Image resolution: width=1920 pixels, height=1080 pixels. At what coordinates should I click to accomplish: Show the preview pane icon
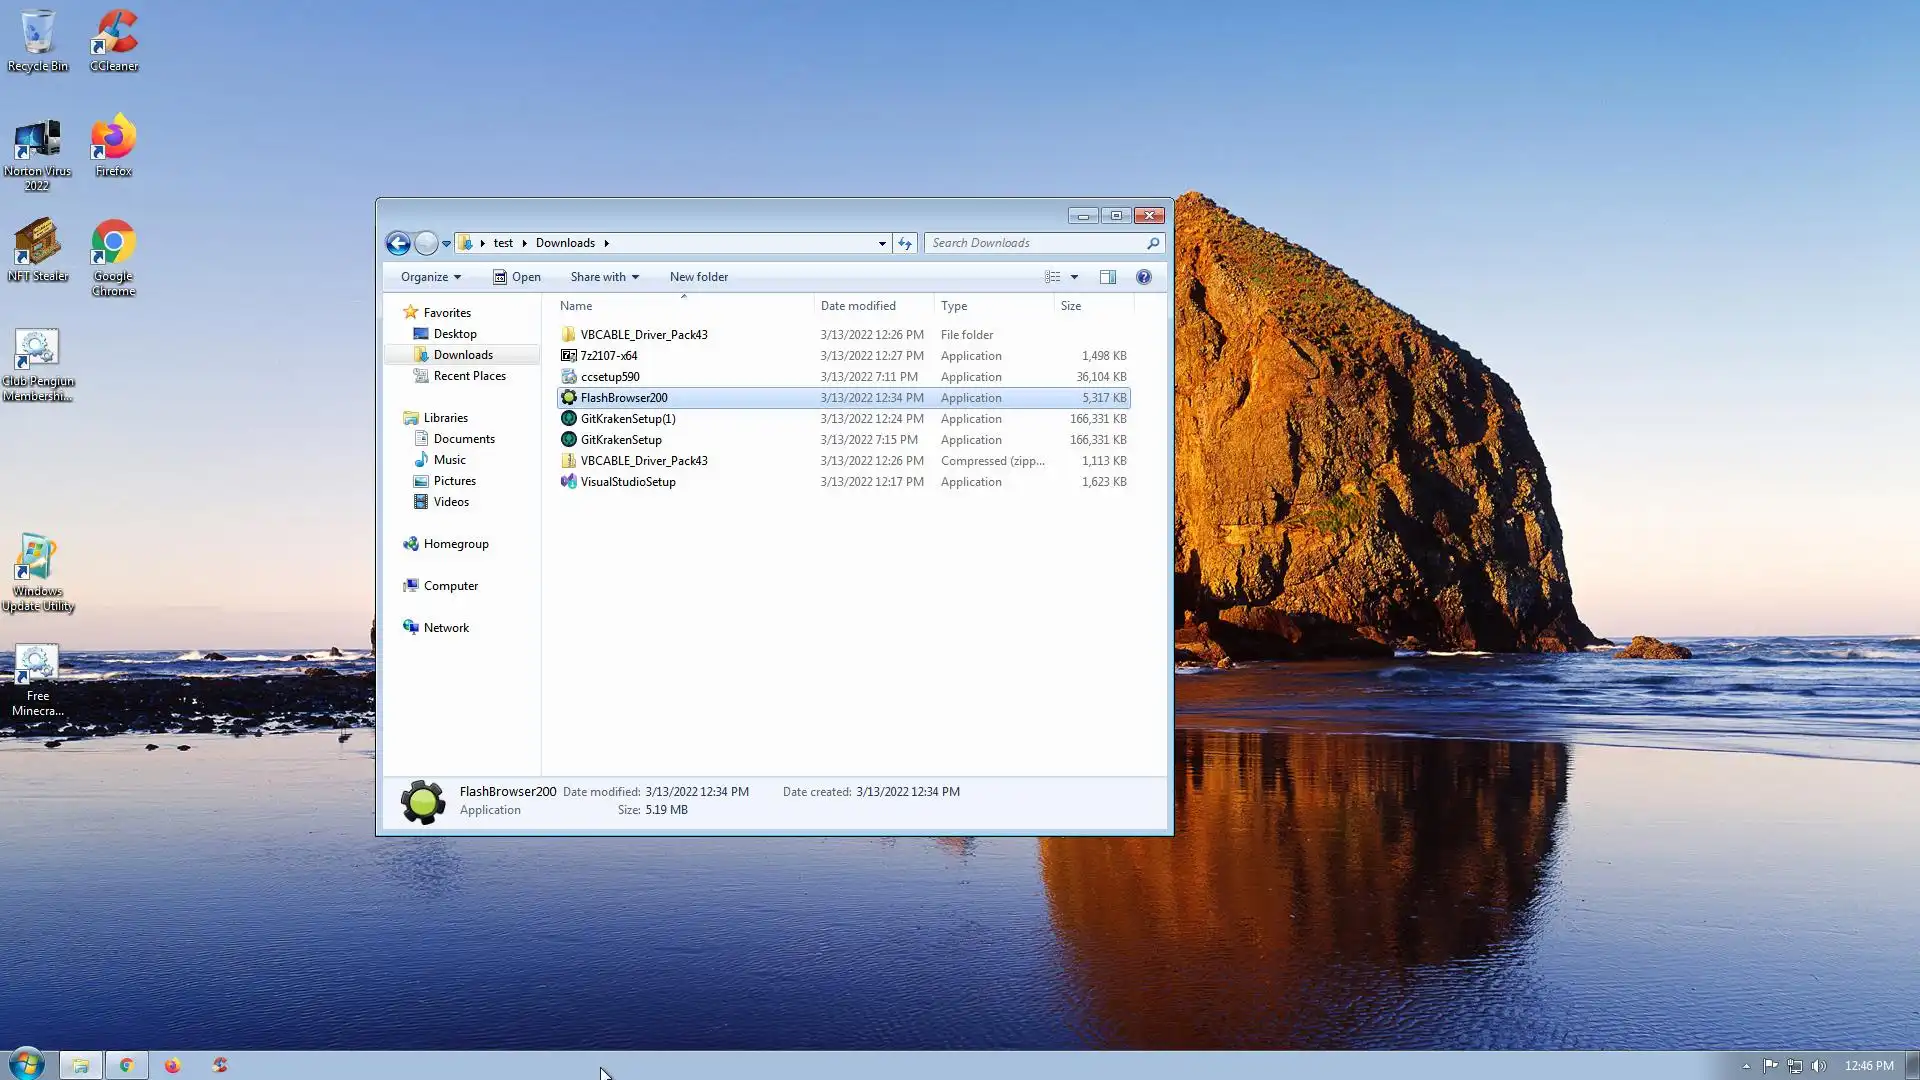point(1108,277)
